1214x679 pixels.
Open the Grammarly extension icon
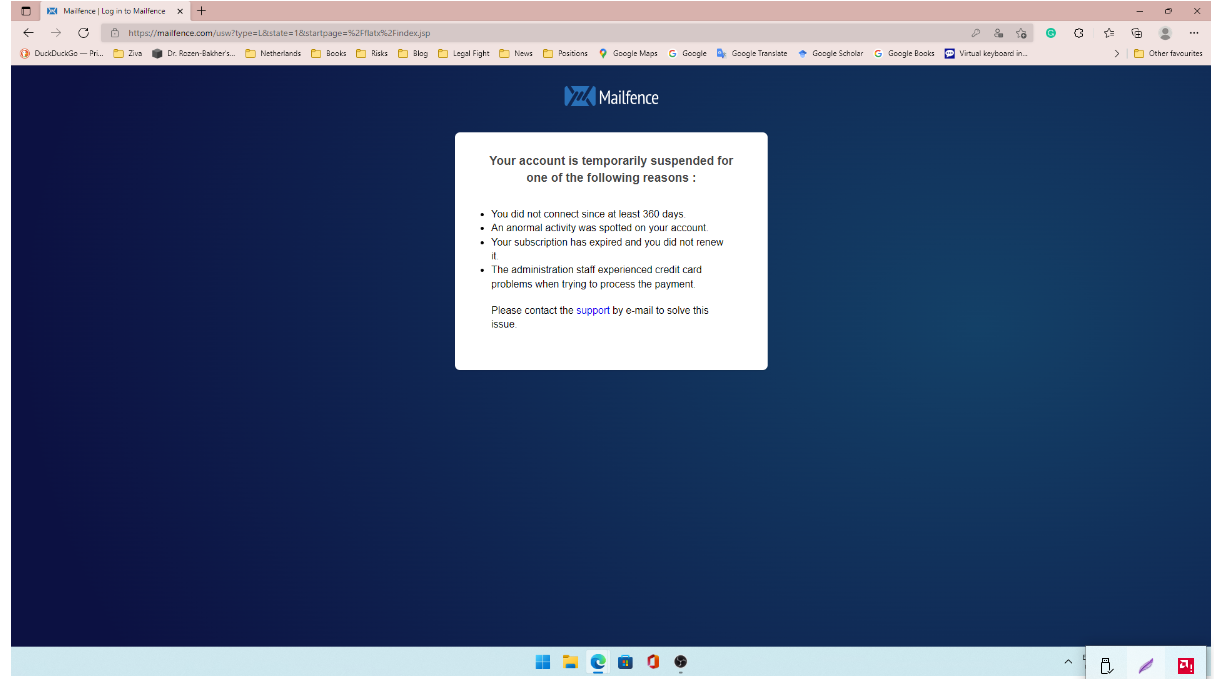tap(1051, 33)
